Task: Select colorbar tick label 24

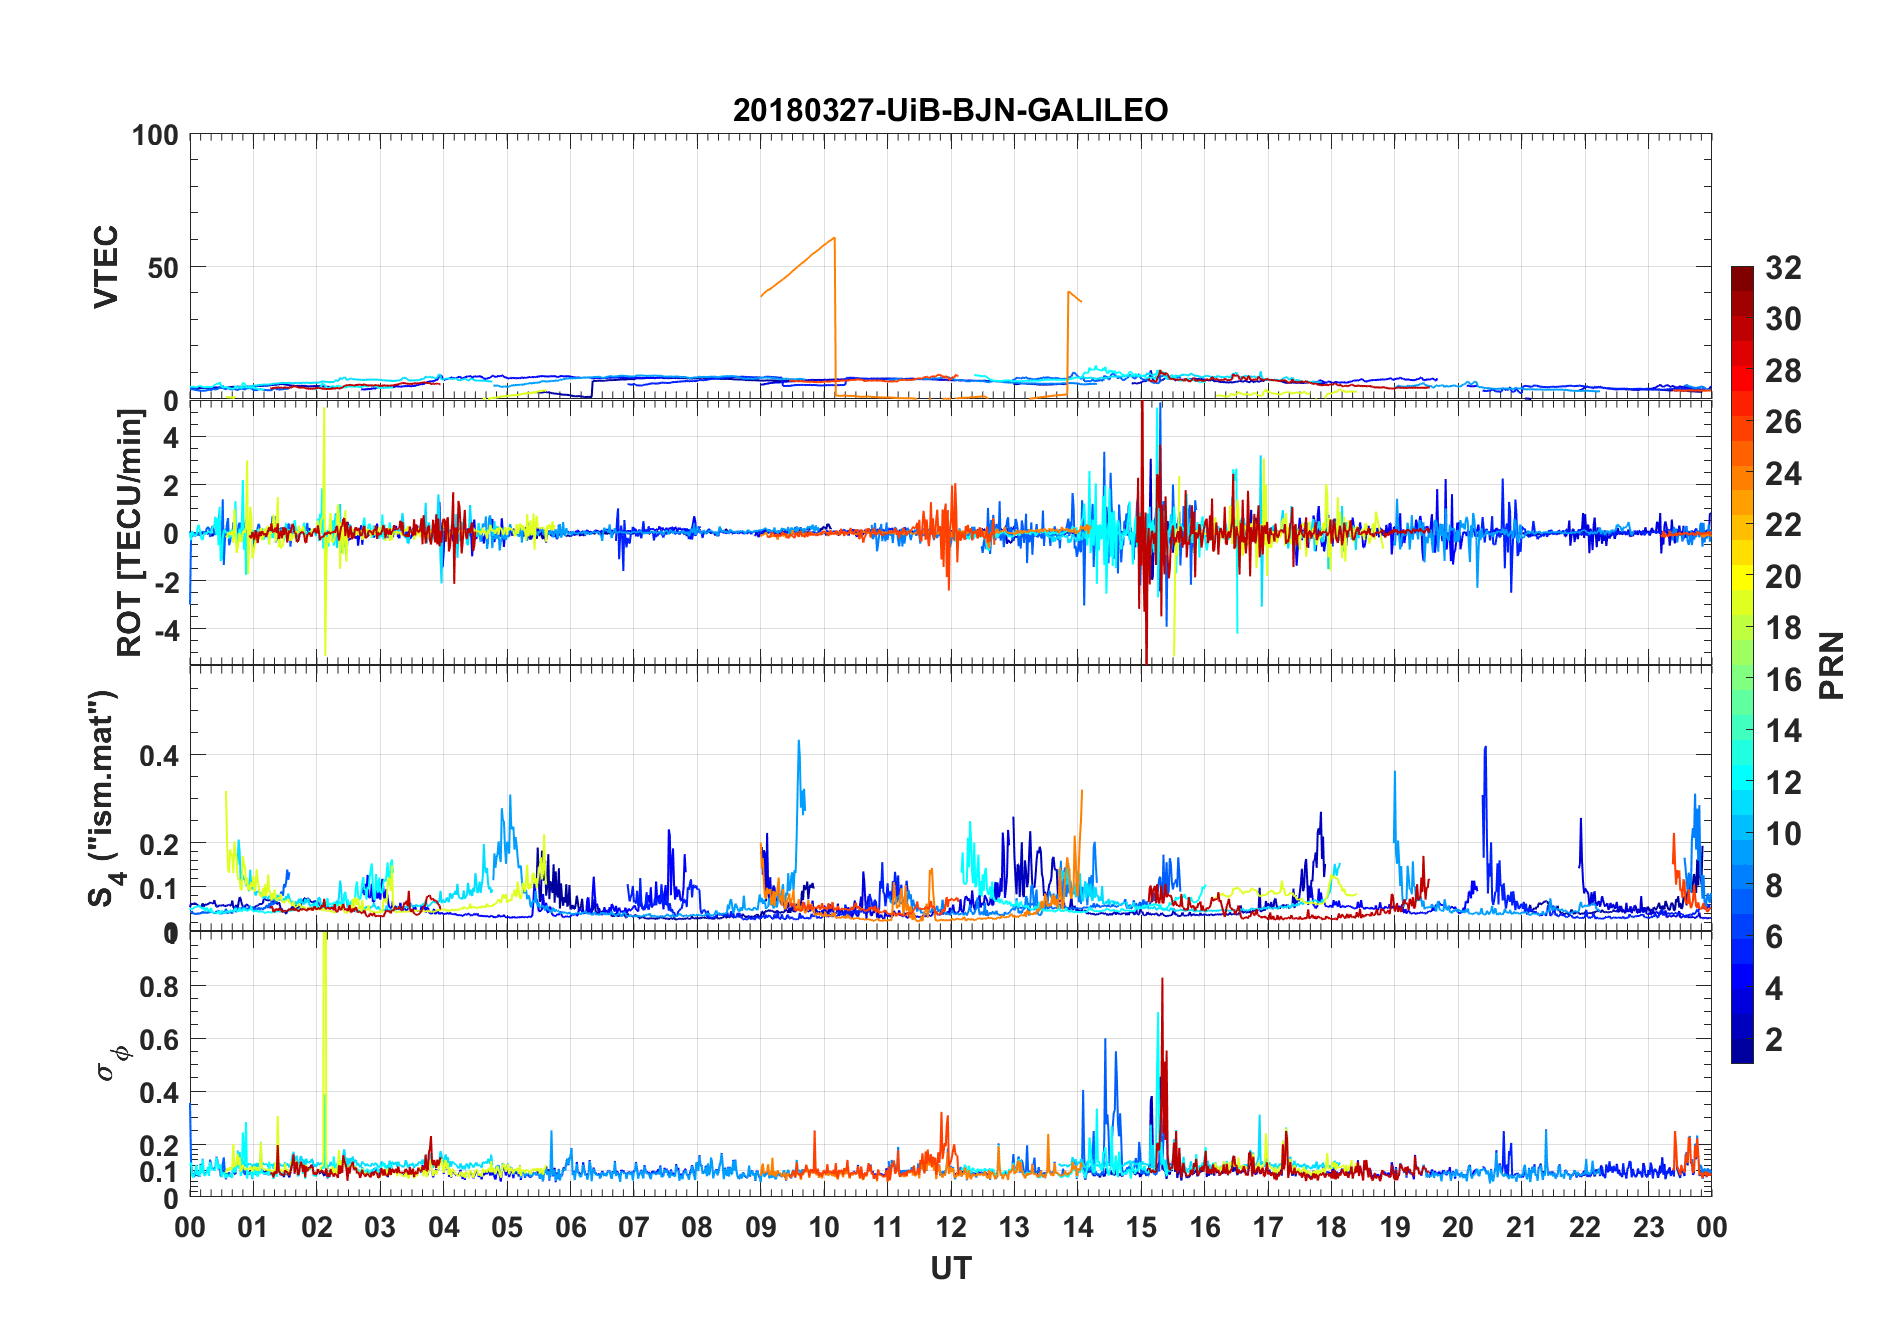Action: (1783, 474)
